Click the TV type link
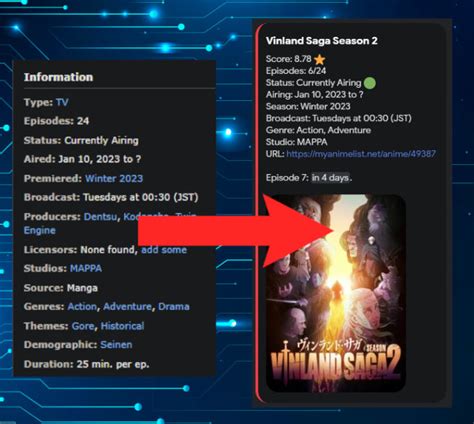Image resolution: width=474 pixels, height=424 pixels. click(62, 102)
